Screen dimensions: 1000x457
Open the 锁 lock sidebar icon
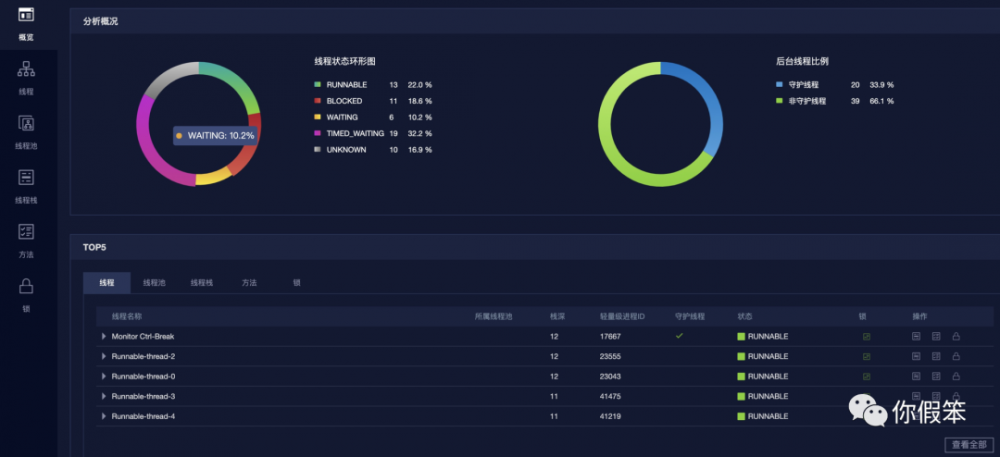tap(26, 286)
